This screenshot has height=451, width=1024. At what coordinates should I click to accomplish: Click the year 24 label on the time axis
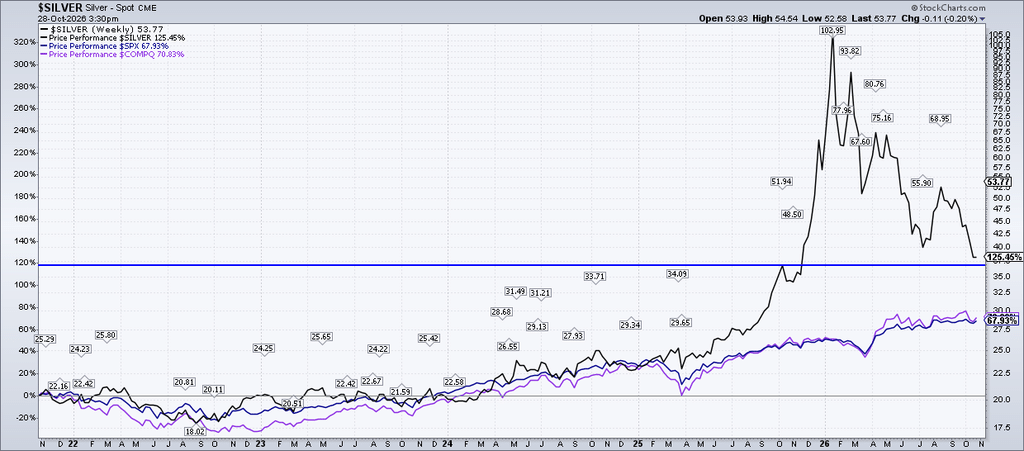tap(447, 444)
